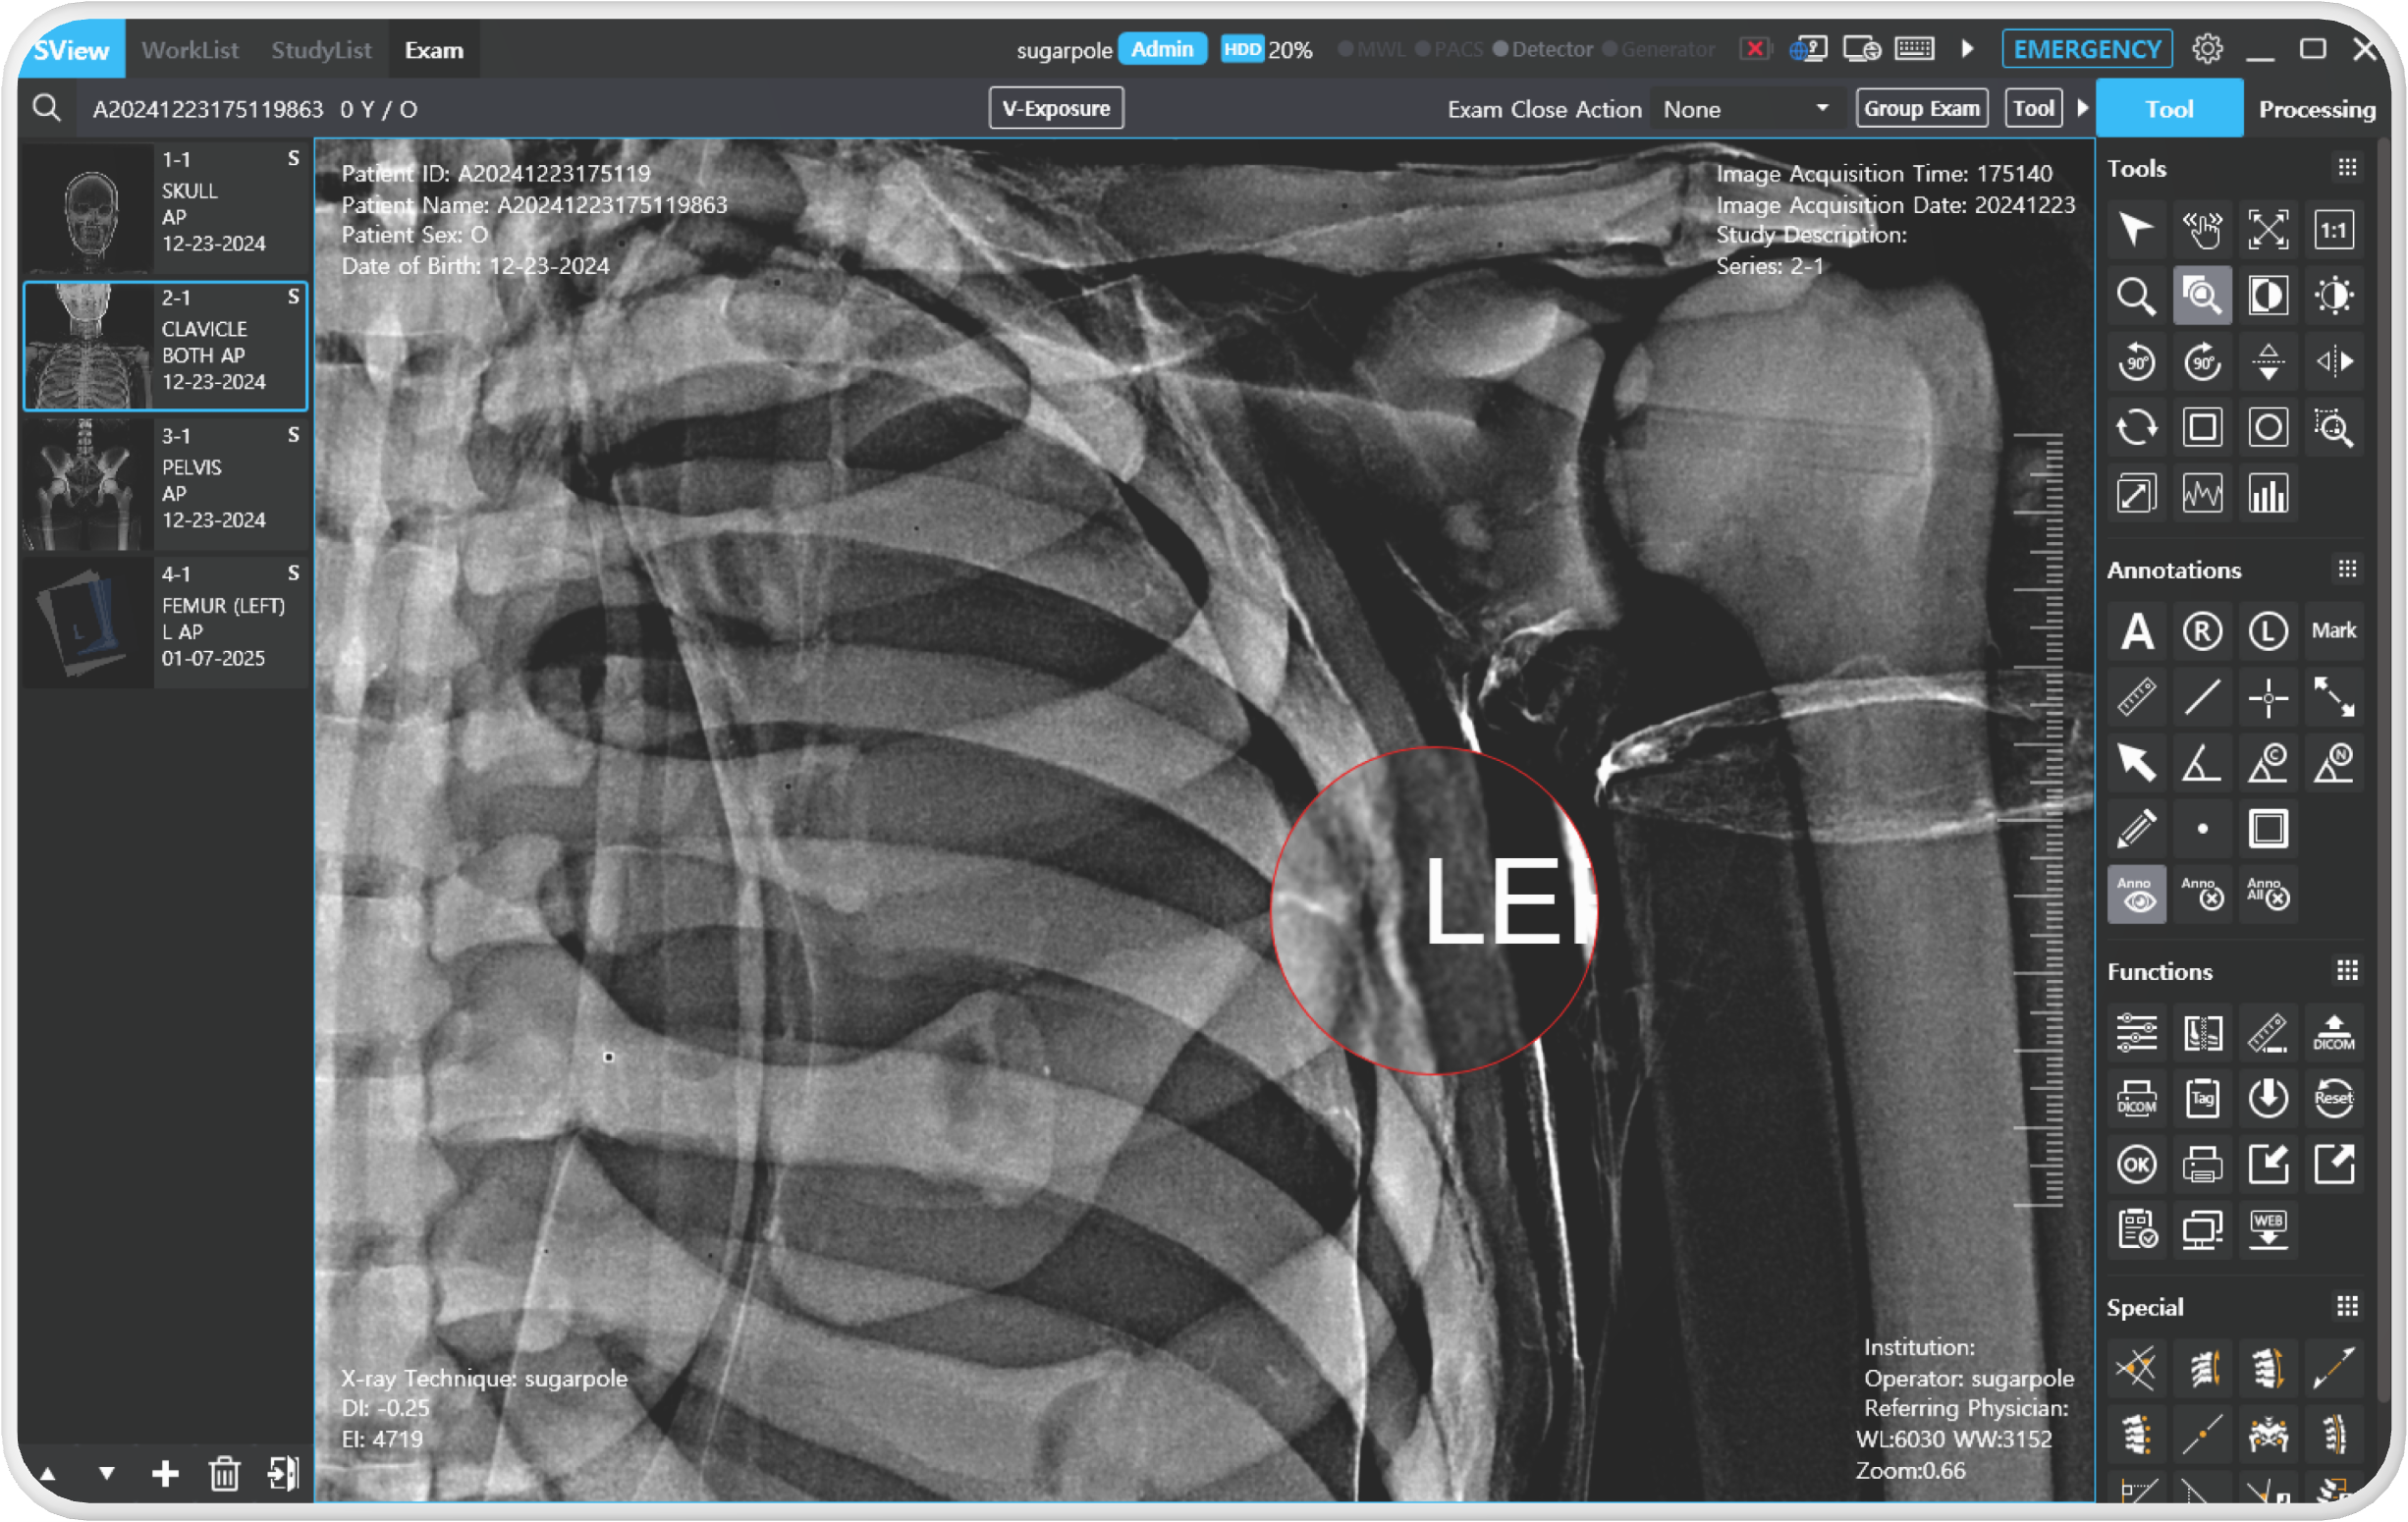Click the Tool tab
2408x1522 pixels.
click(x=2171, y=107)
